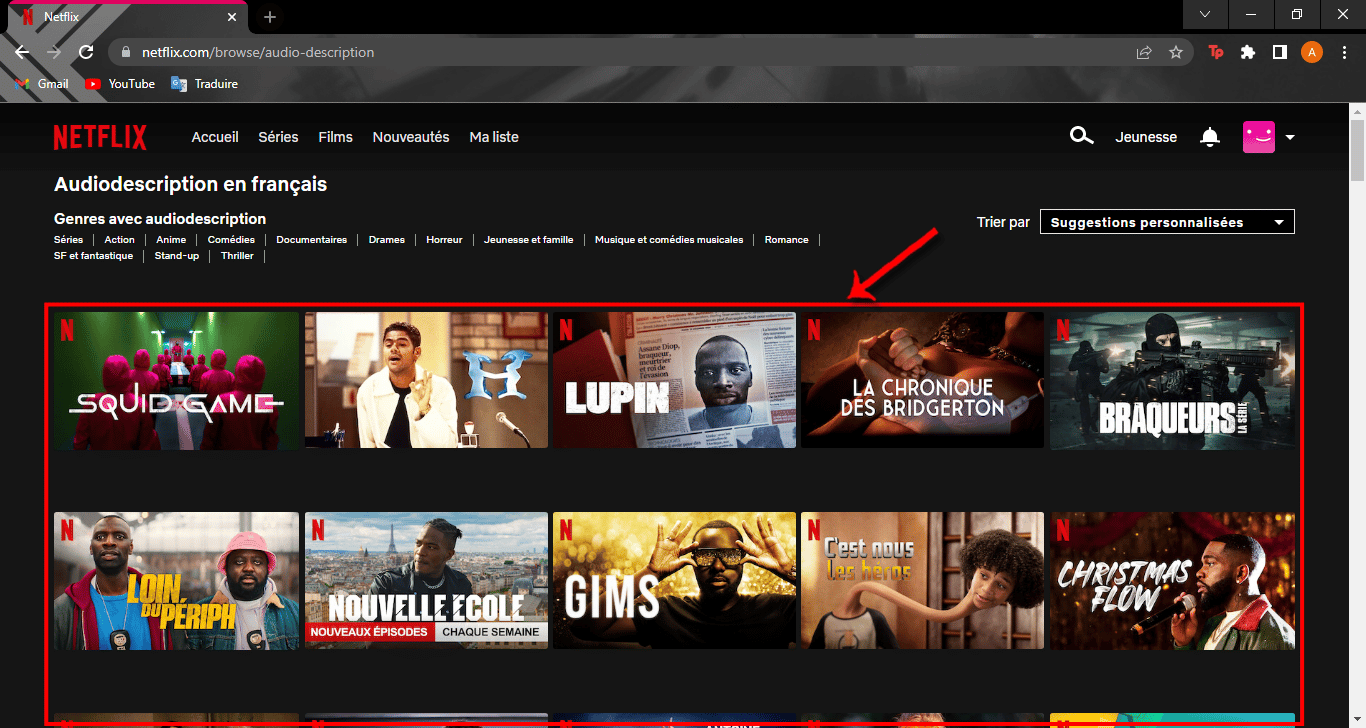Screen dimensions: 1366x728
Task: Open the search magnifier icon
Action: tap(1081, 136)
